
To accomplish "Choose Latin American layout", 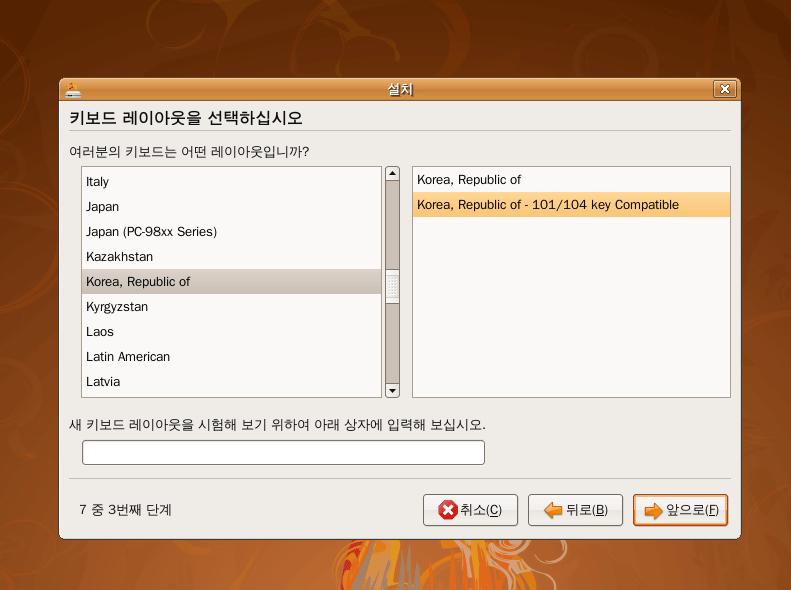I will (231, 357).
